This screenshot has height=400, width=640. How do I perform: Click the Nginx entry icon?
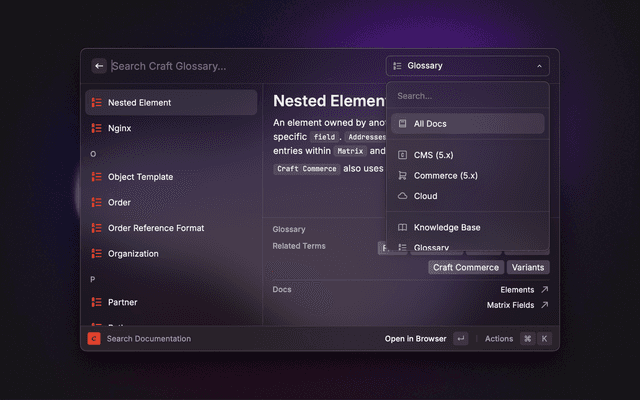coord(97,129)
